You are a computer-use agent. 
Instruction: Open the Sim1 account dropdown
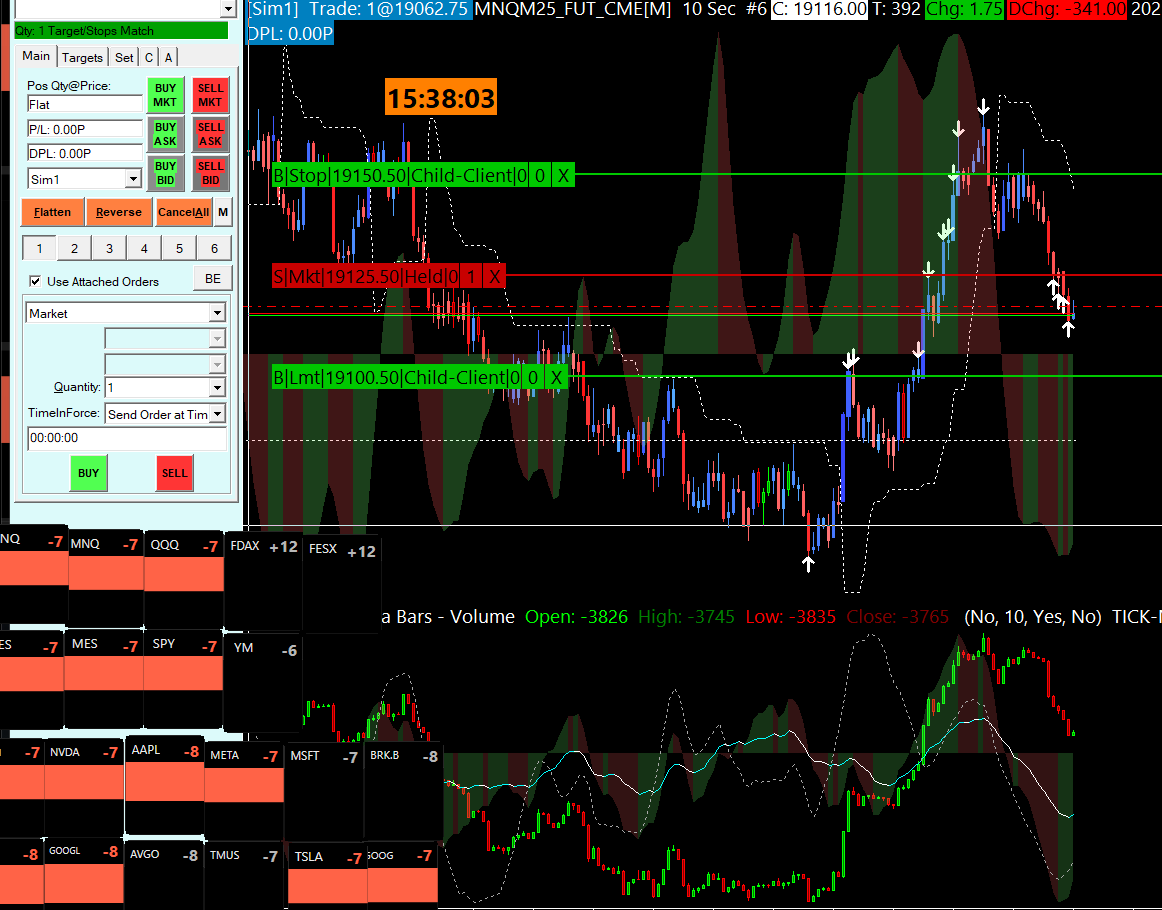[133, 179]
